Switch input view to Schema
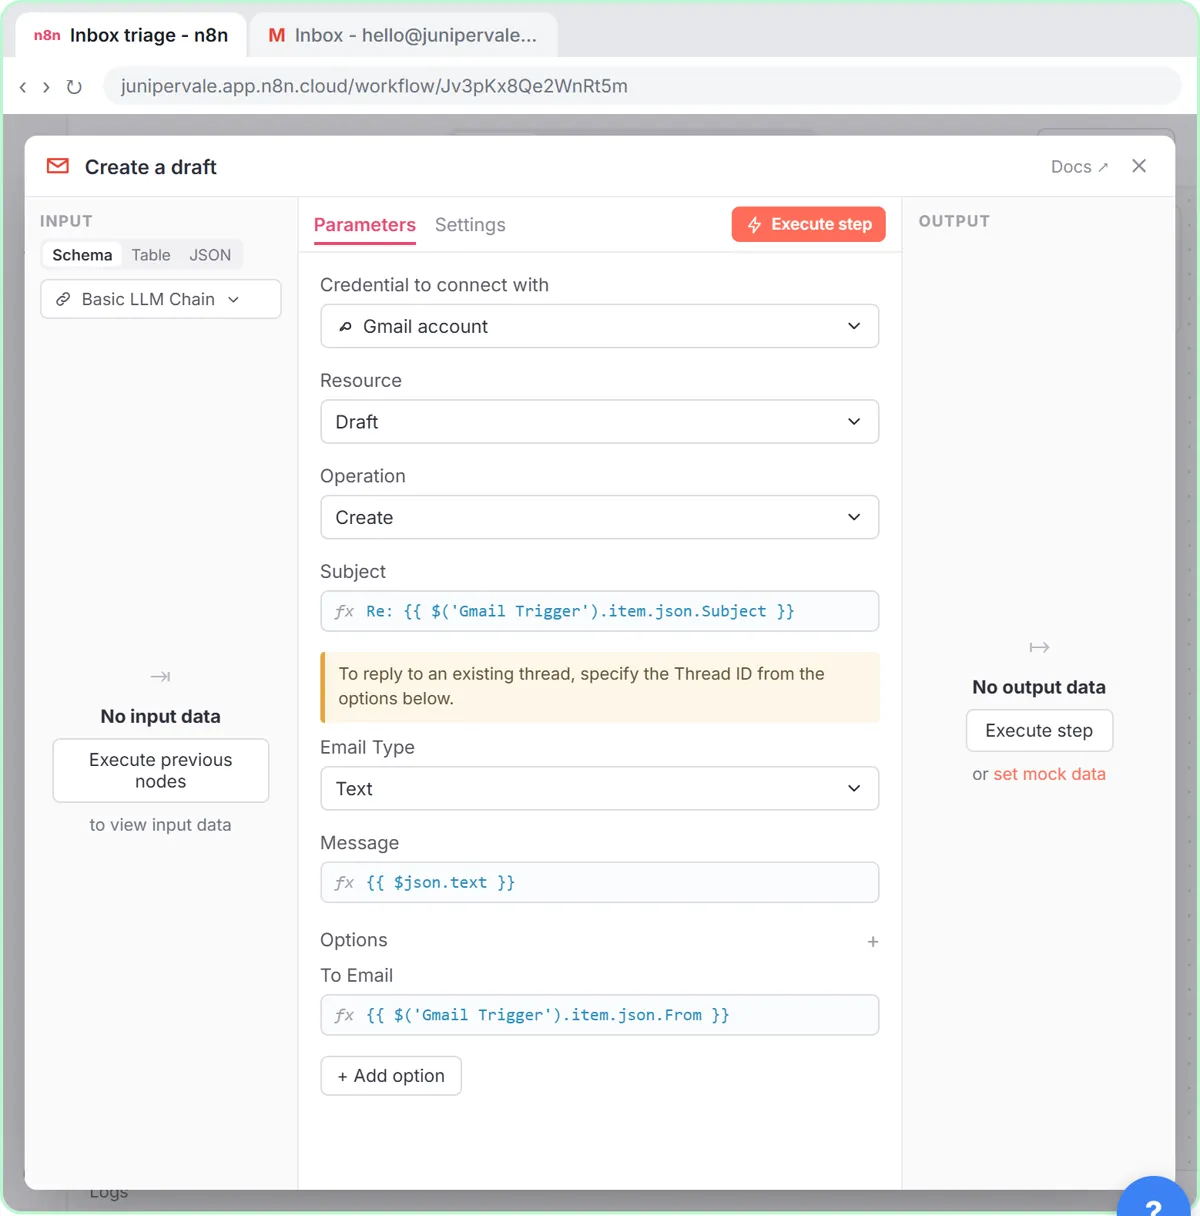The height and width of the screenshot is (1216, 1200). point(82,255)
